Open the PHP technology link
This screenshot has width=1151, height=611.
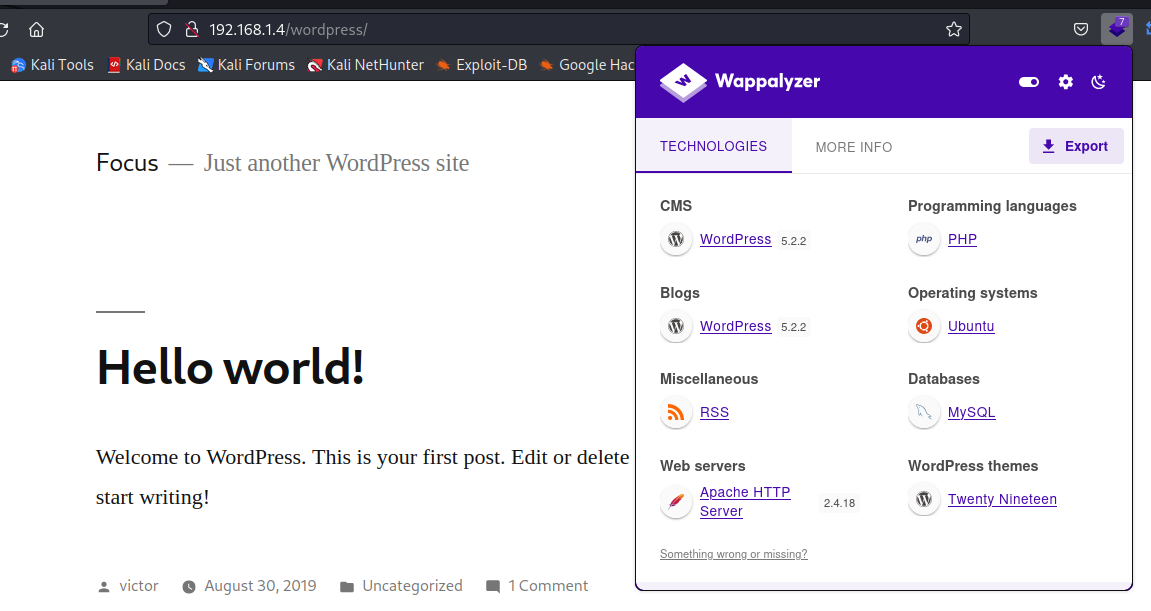point(962,239)
